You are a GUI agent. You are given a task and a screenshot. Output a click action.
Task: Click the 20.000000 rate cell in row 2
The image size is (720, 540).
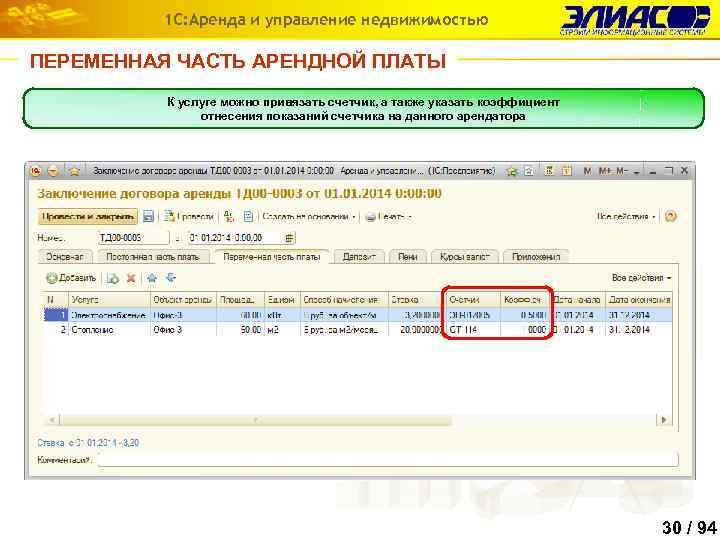click(x=415, y=330)
